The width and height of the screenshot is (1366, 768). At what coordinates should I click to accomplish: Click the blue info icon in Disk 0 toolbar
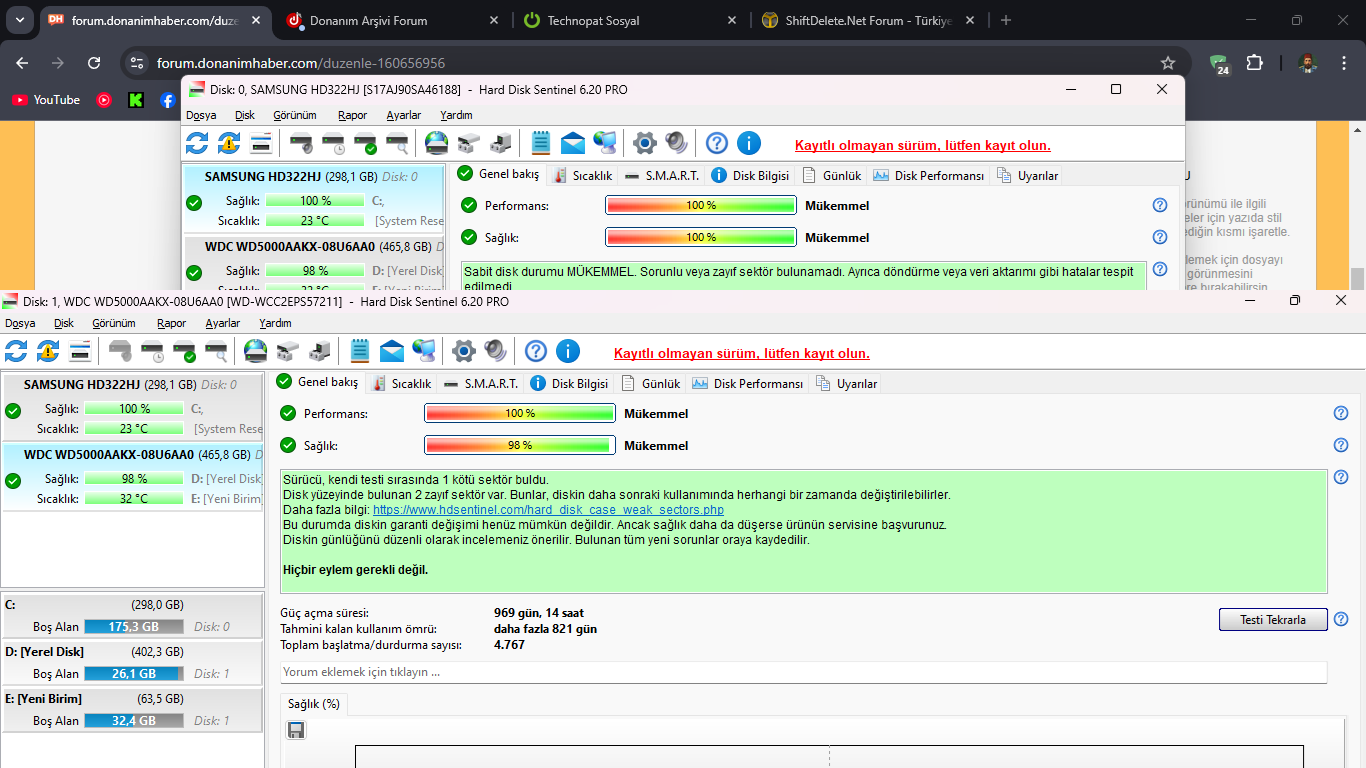coord(749,143)
